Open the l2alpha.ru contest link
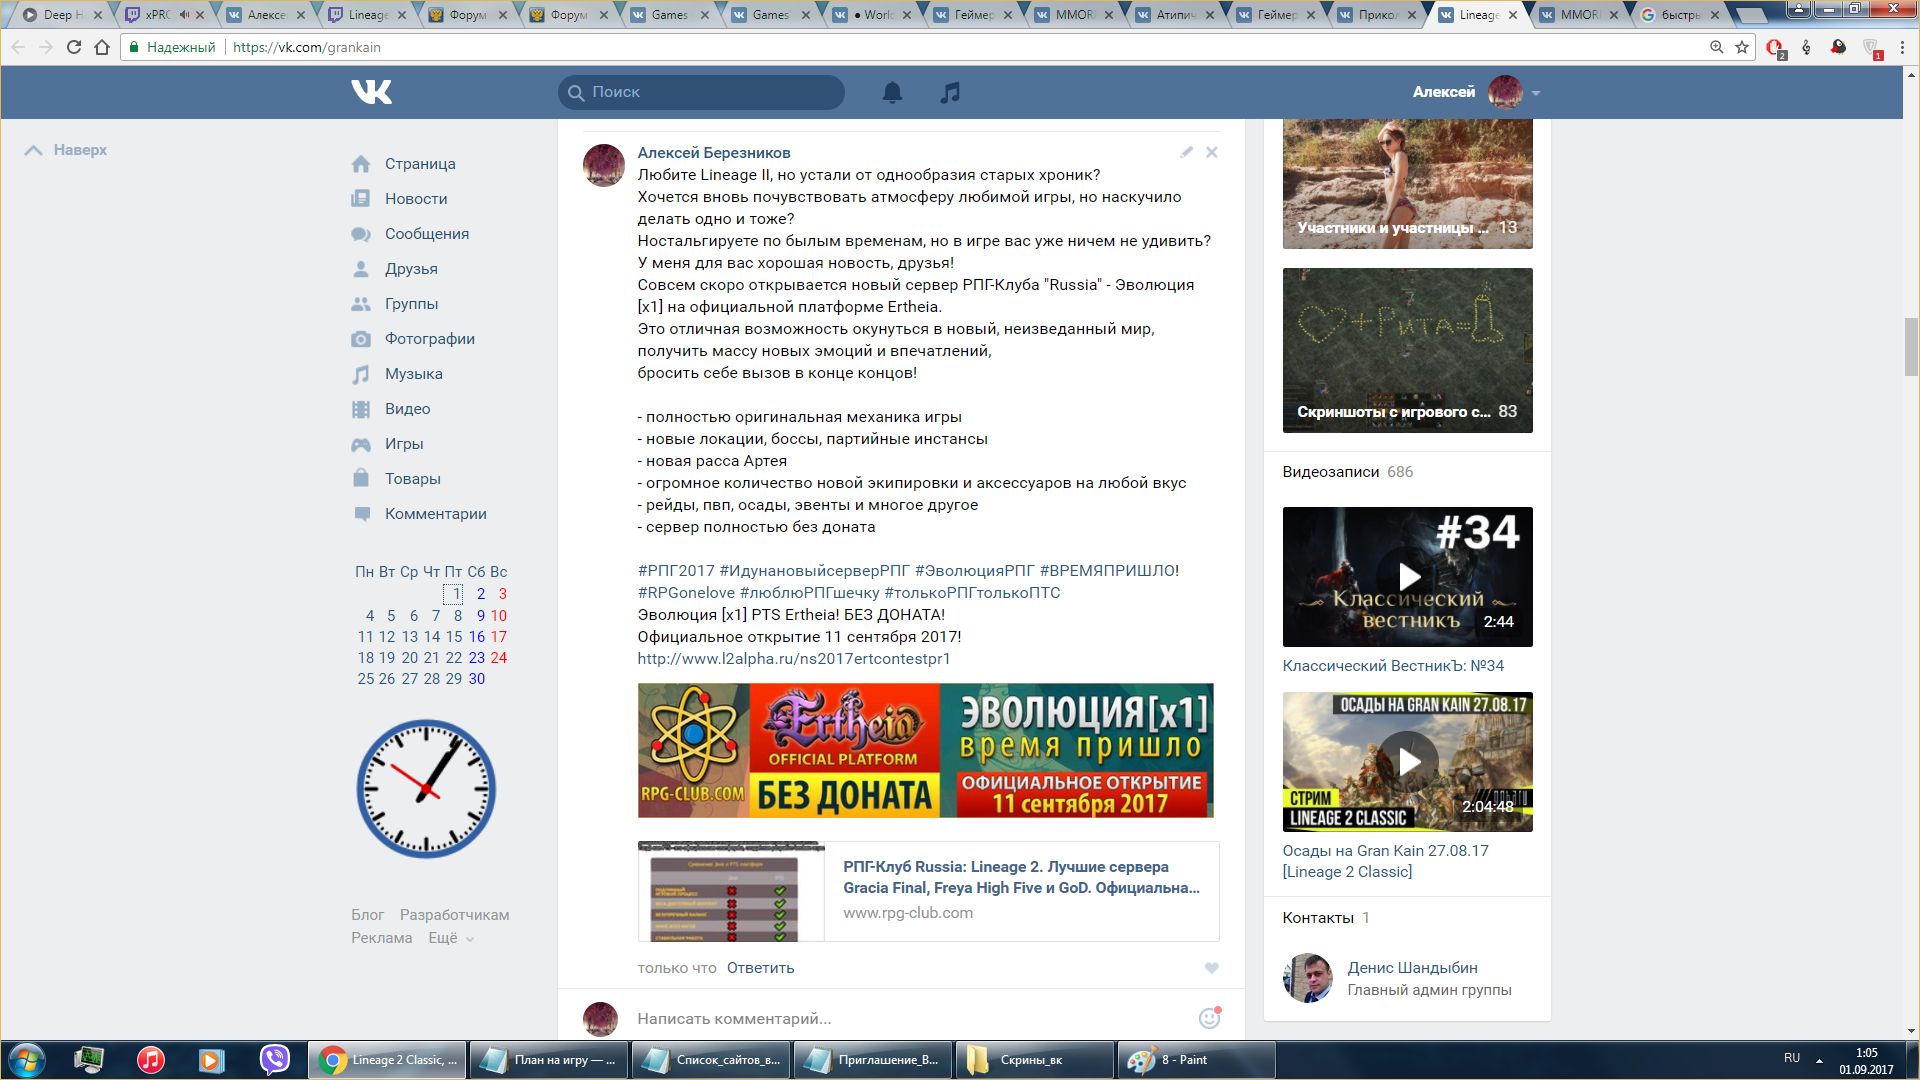 [x=794, y=659]
